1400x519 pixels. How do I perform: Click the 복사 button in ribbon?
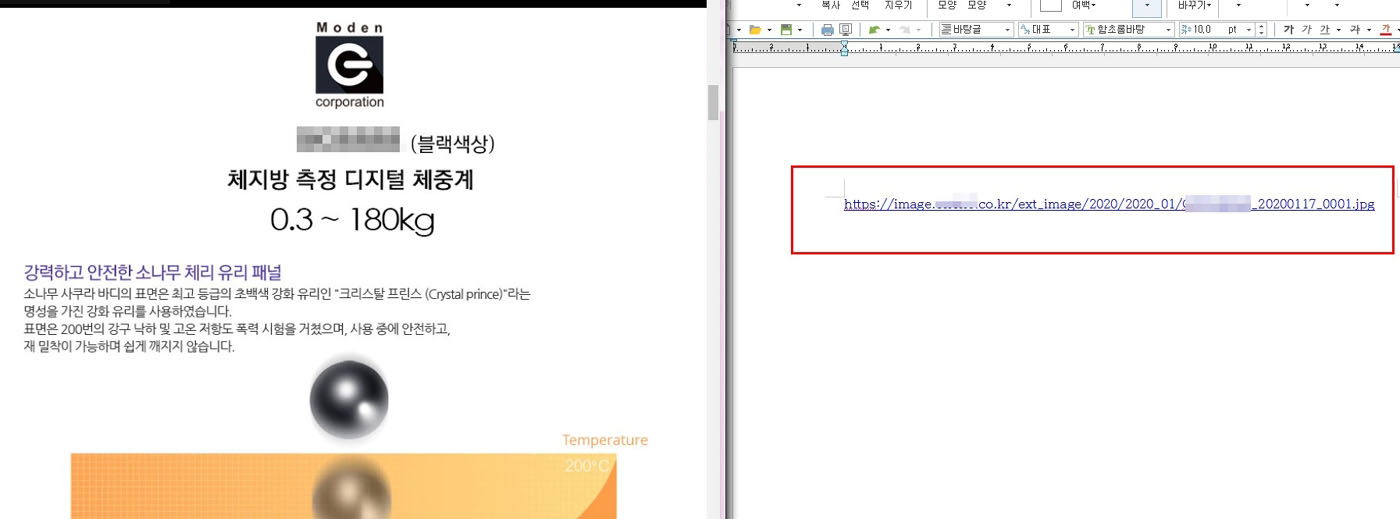pyautogui.click(x=831, y=5)
